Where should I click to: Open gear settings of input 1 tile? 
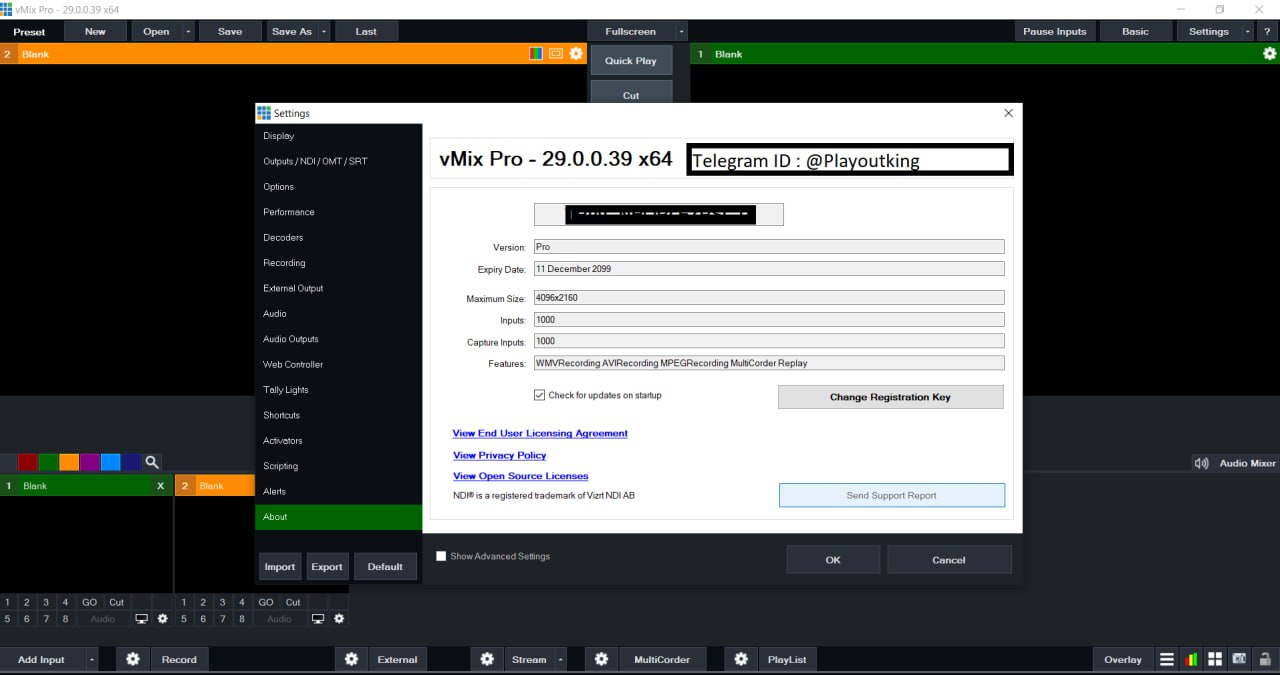click(163, 619)
